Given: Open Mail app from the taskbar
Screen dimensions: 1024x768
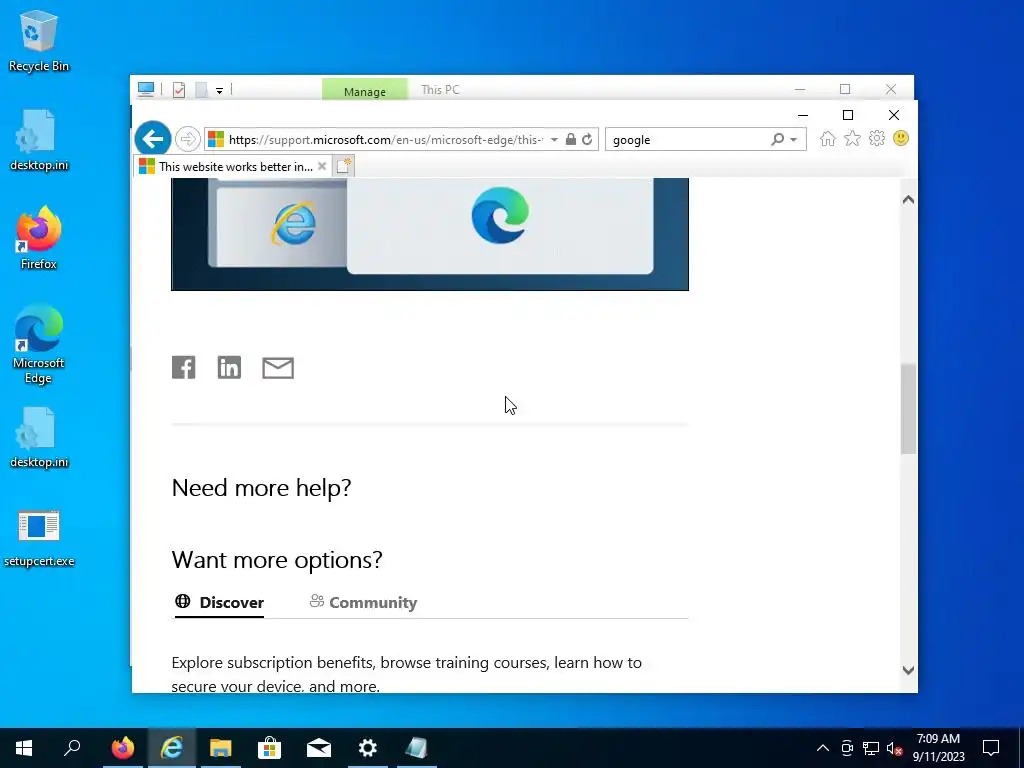Looking at the screenshot, I should click(319, 748).
